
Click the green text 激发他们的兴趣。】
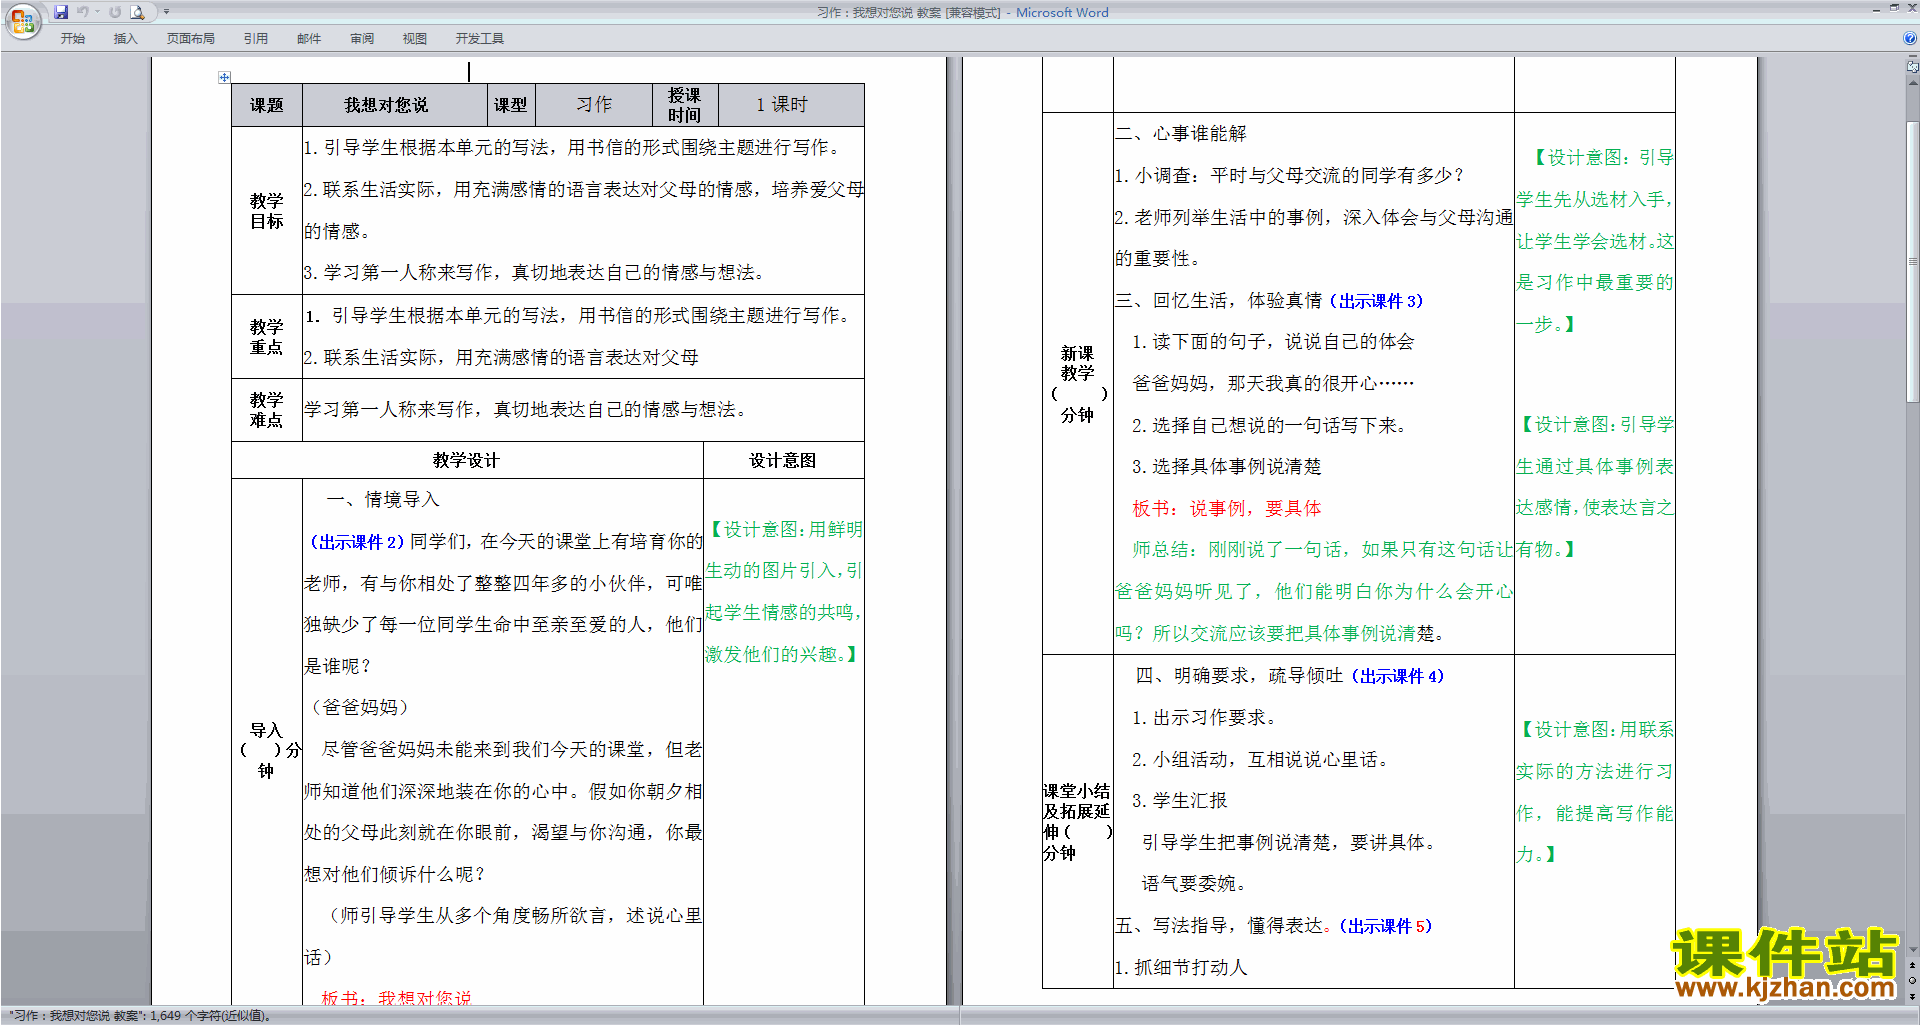pos(781,654)
